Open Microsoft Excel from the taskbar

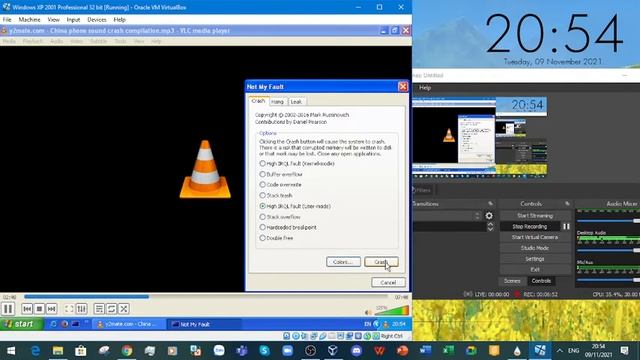click(x=448, y=351)
